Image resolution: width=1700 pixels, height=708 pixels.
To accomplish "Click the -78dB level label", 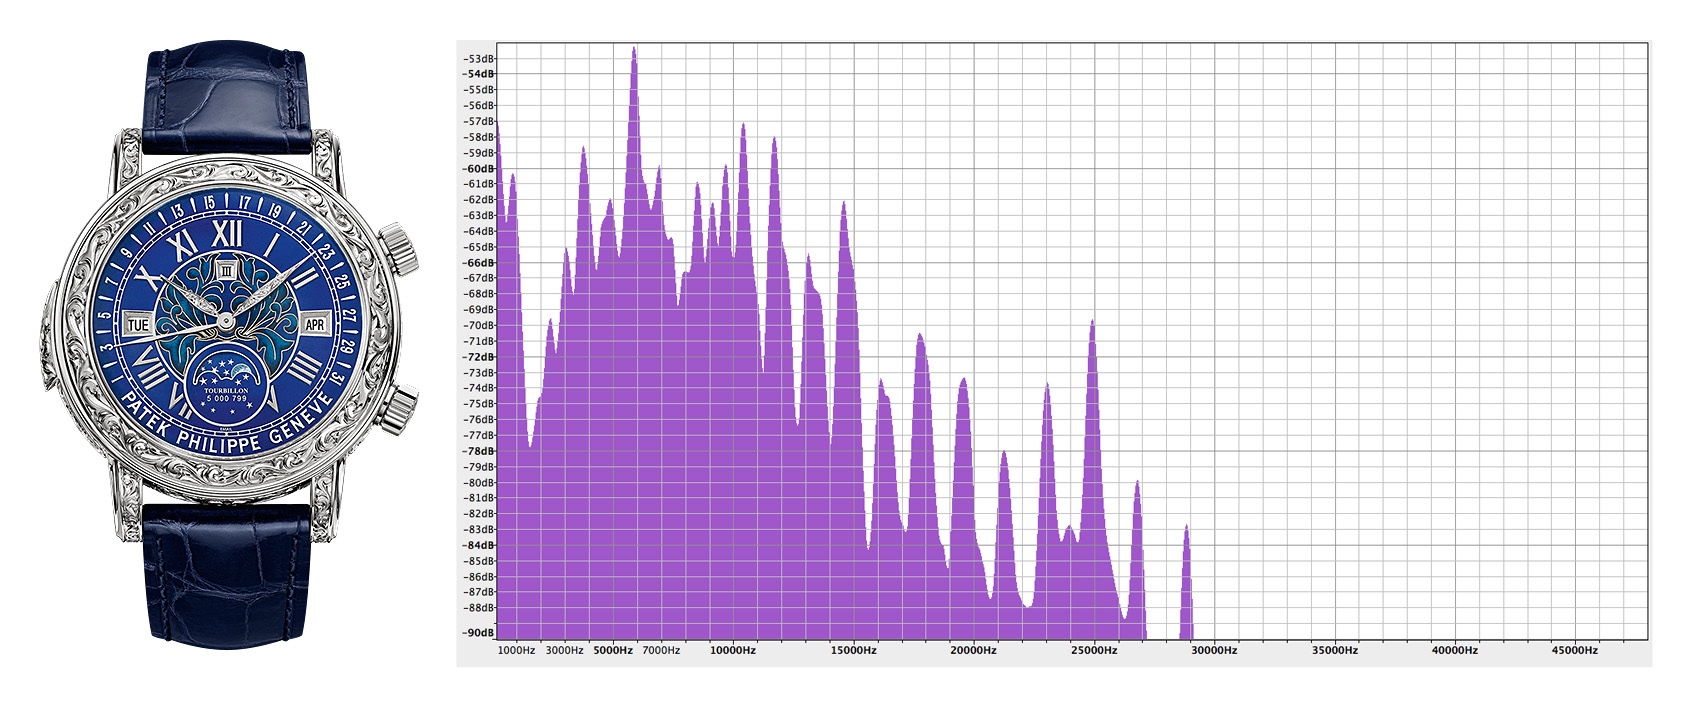I will [479, 451].
